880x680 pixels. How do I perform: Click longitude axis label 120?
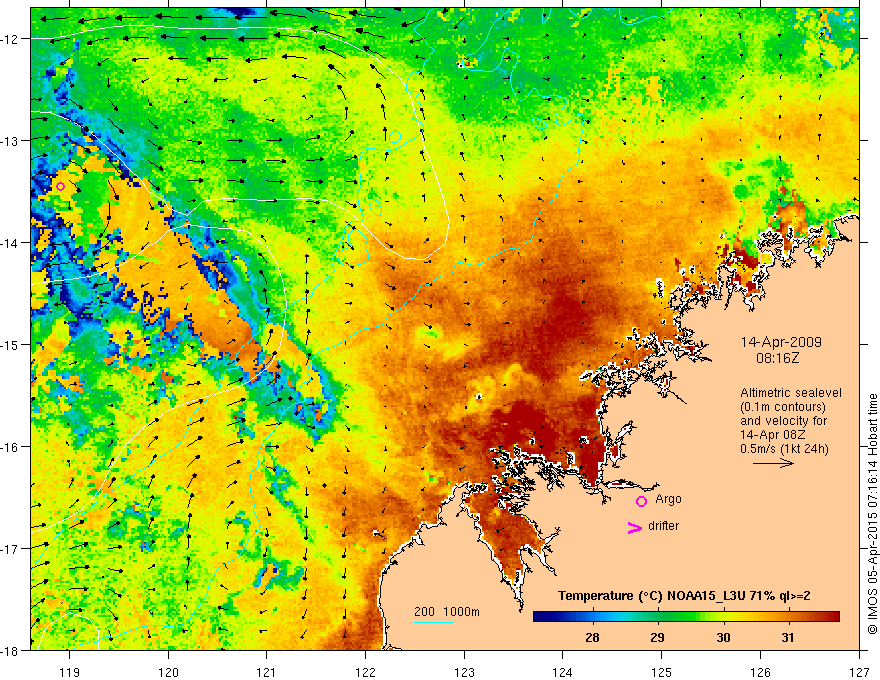pyautogui.click(x=168, y=673)
